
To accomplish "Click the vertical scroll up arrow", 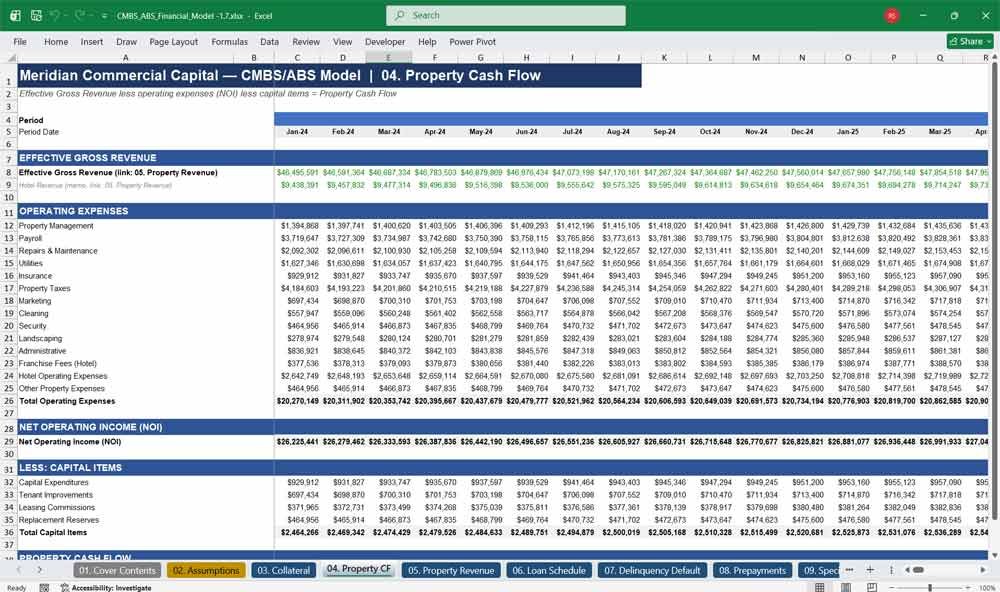I will [x=995, y=57].
